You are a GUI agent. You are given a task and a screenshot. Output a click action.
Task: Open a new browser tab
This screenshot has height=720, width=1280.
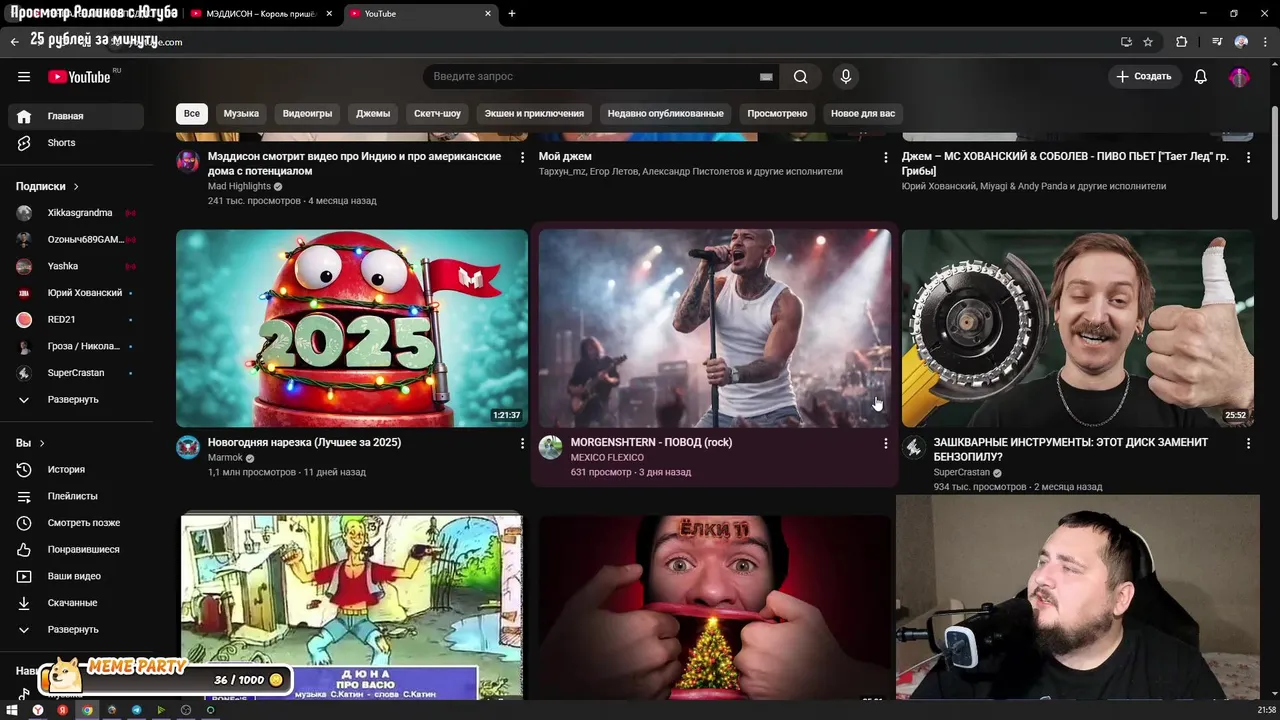pyautogui.click(x=512, y=14)
